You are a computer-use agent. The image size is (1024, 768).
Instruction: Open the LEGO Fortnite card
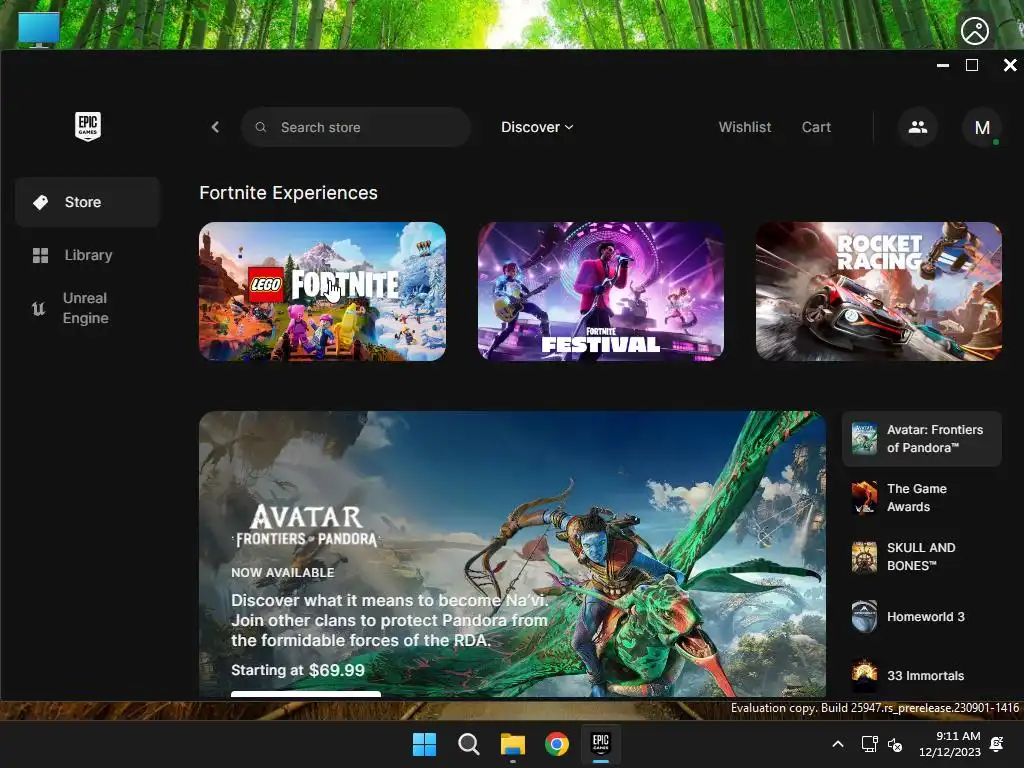(x=323, y=291)
